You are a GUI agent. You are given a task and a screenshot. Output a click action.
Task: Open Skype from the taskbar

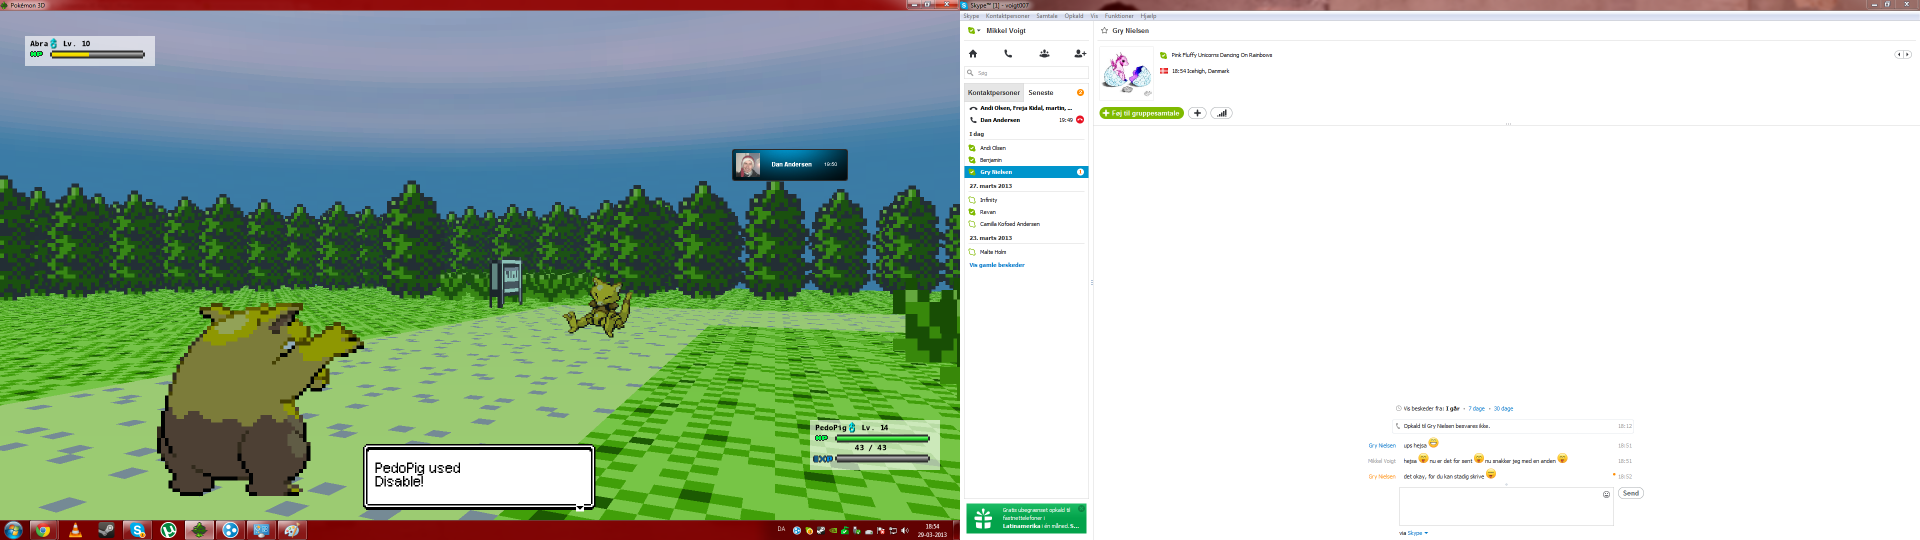pyautogui.click(x=137, y=530)
